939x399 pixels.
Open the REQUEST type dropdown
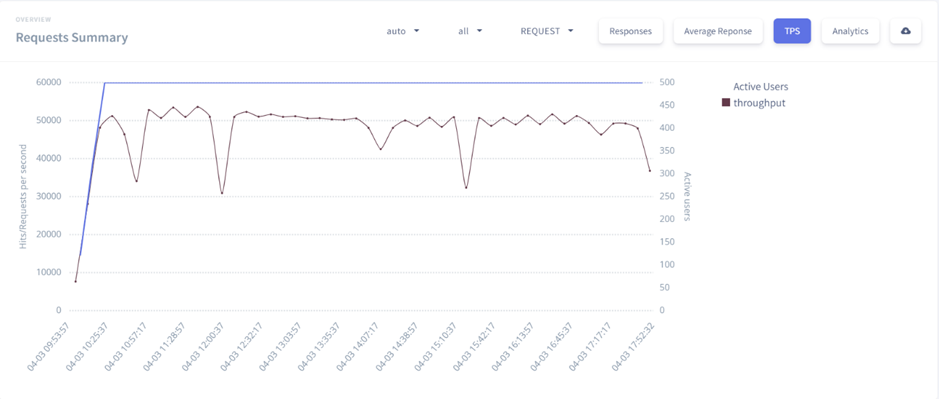547,31
